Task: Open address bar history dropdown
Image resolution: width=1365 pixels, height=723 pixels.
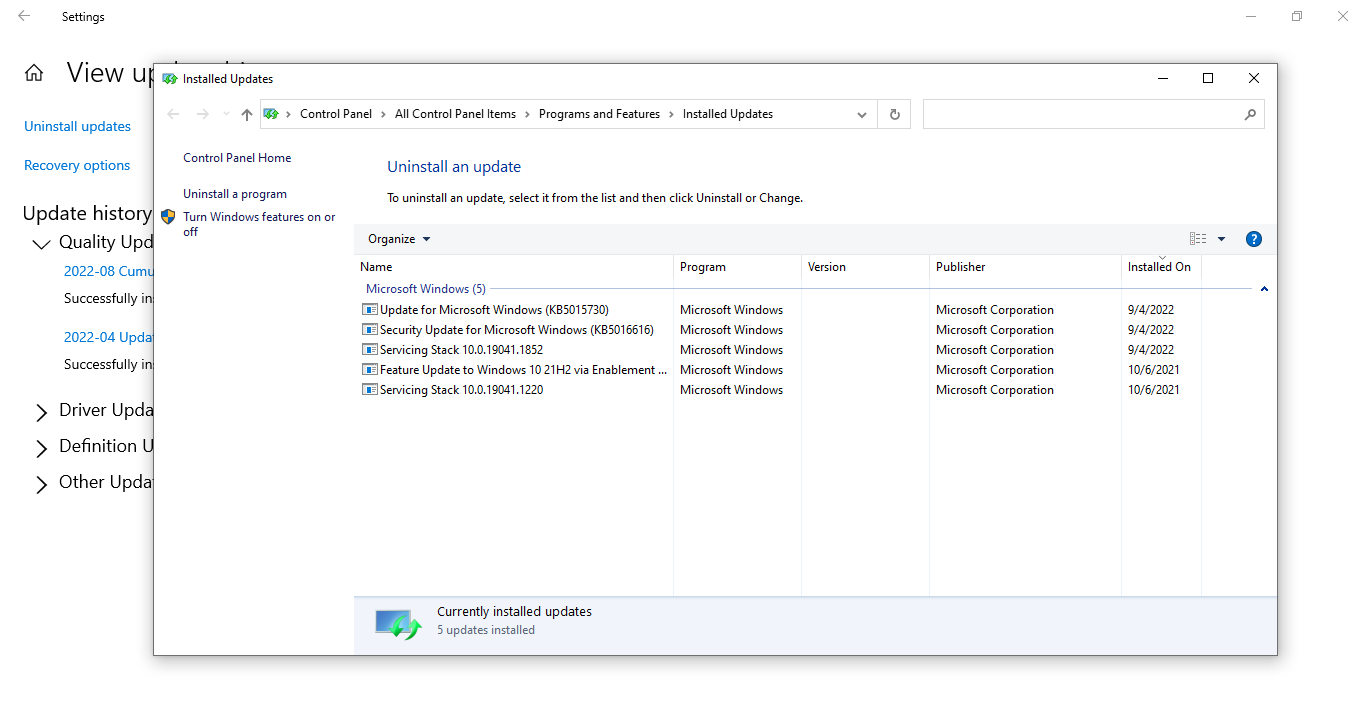Action: (862, 114)
